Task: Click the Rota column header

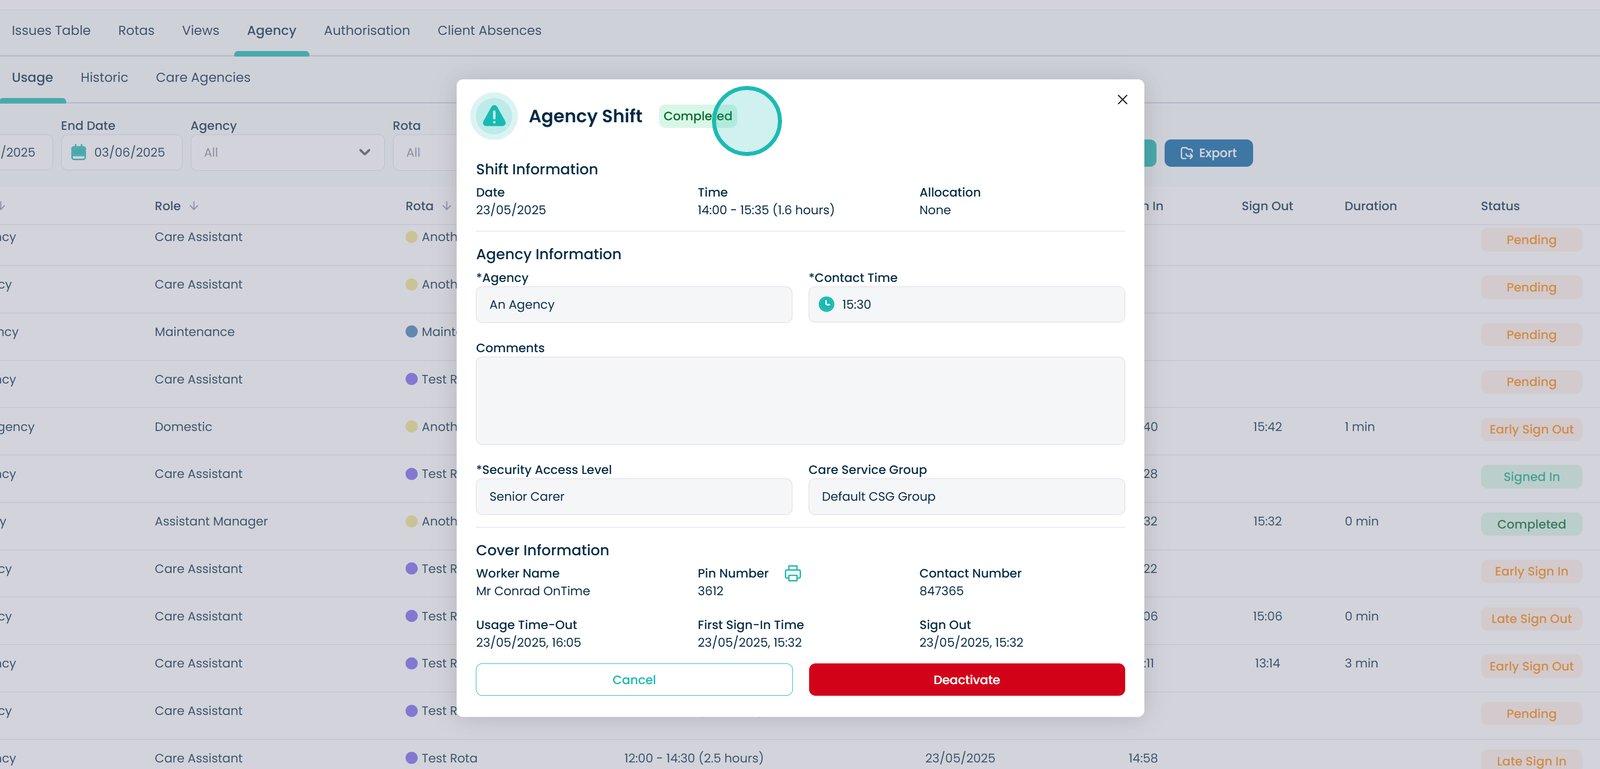Action: point(419,206)
